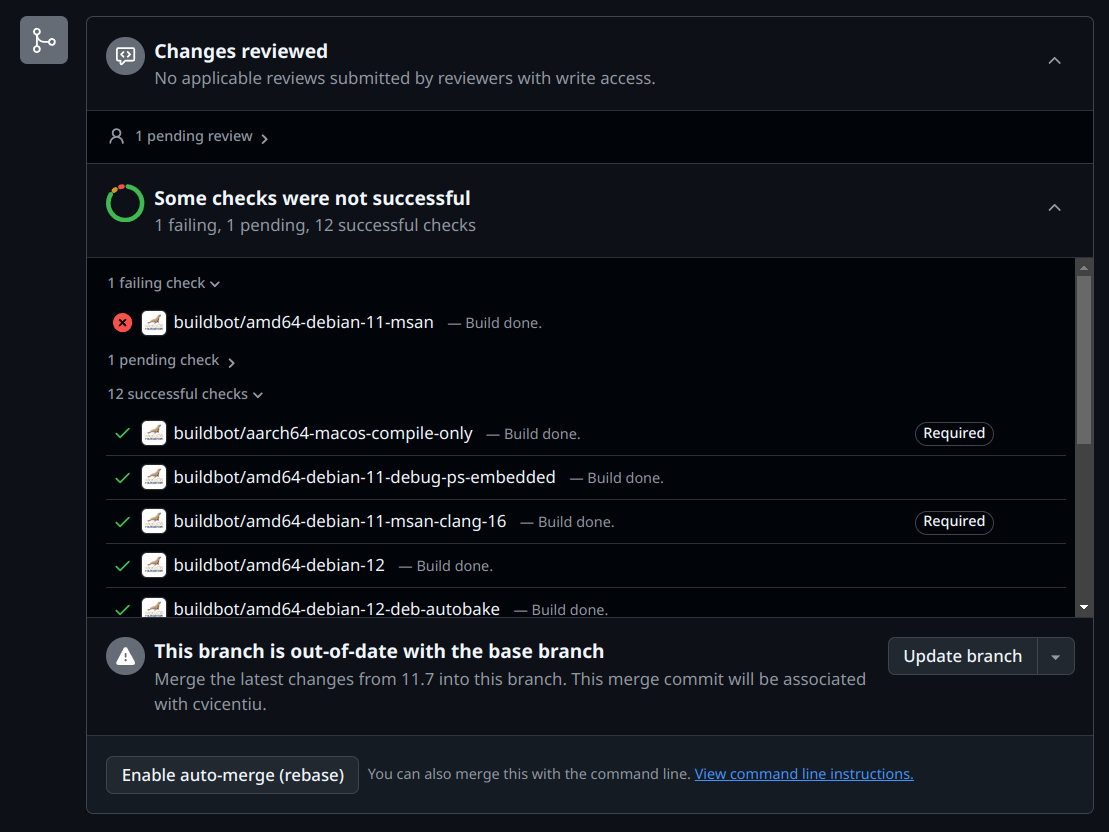The image size is (1109, 832).
Task: Click the buildbot avatar for msan-clang-16 row
Action: (x=154, y=521)
